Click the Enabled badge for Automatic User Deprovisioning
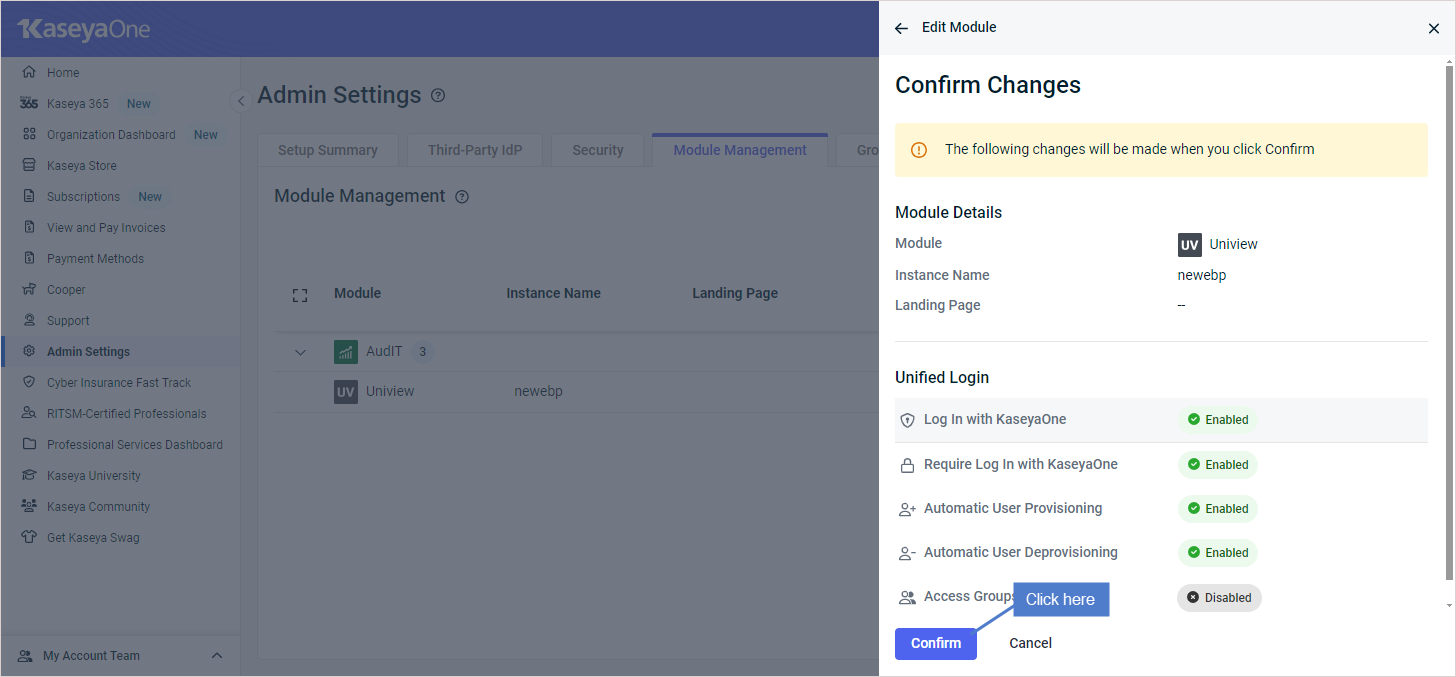The height and width of the screenshot is (677, 1456). (1217, 553)
